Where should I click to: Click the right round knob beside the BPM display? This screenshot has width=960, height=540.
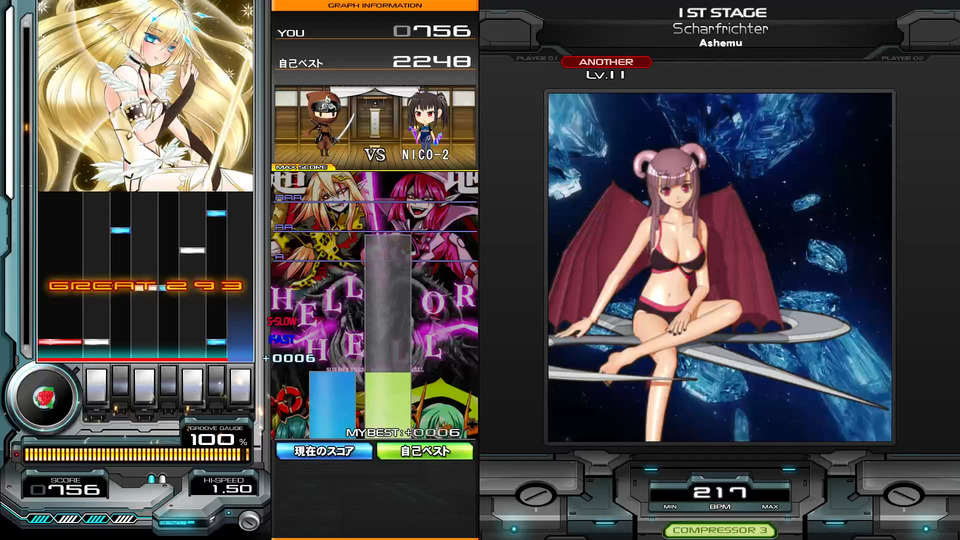click(x=903, y=495)
